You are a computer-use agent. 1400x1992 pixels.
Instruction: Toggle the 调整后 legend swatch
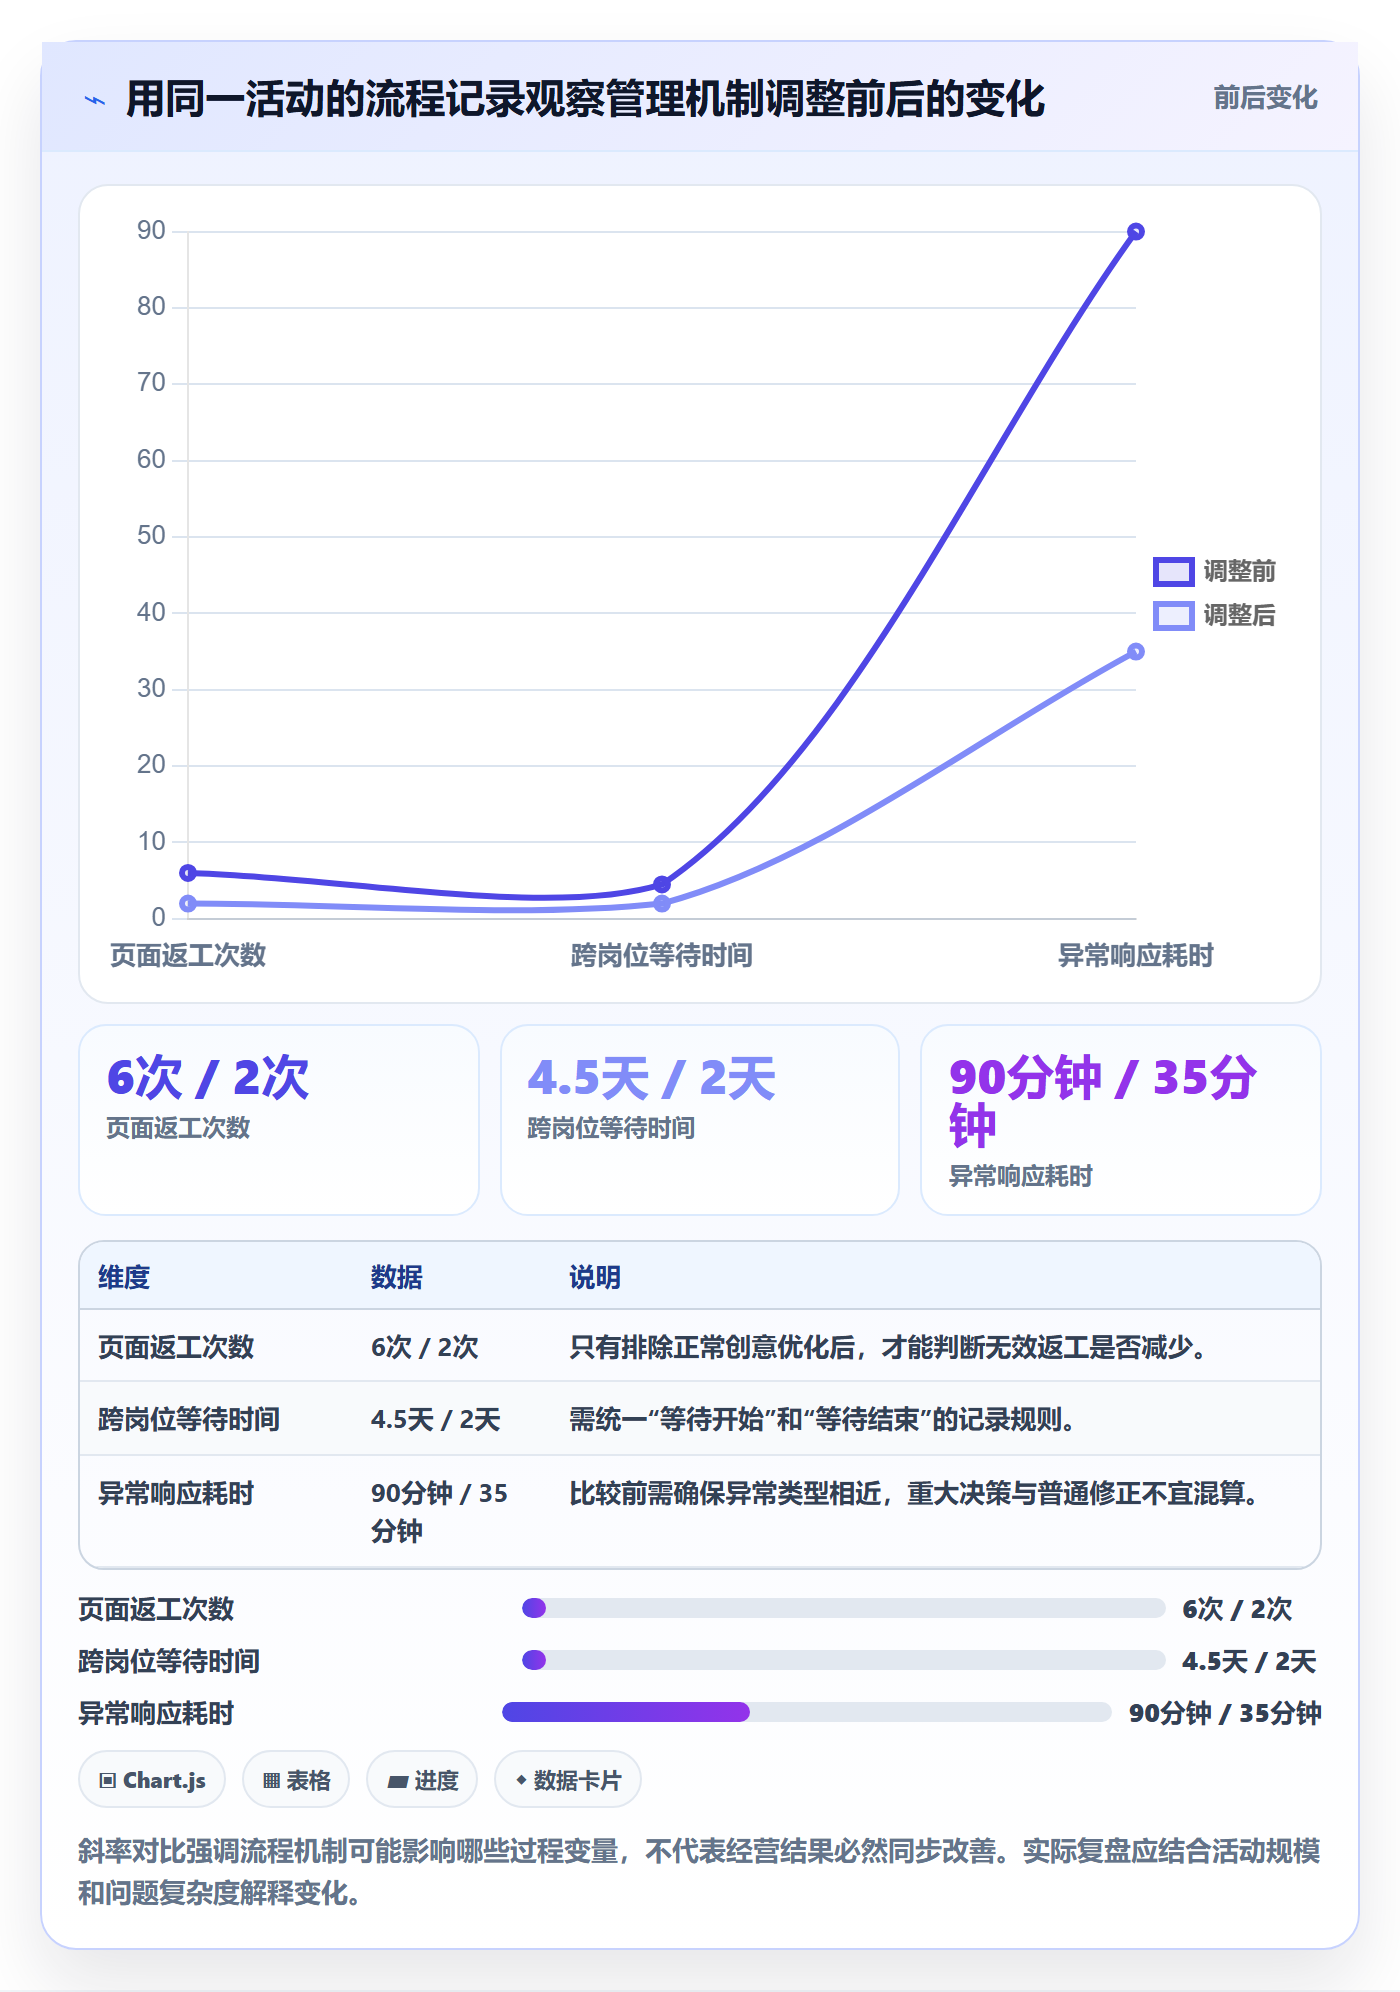pyautogui.click(x=1173, y=615)
